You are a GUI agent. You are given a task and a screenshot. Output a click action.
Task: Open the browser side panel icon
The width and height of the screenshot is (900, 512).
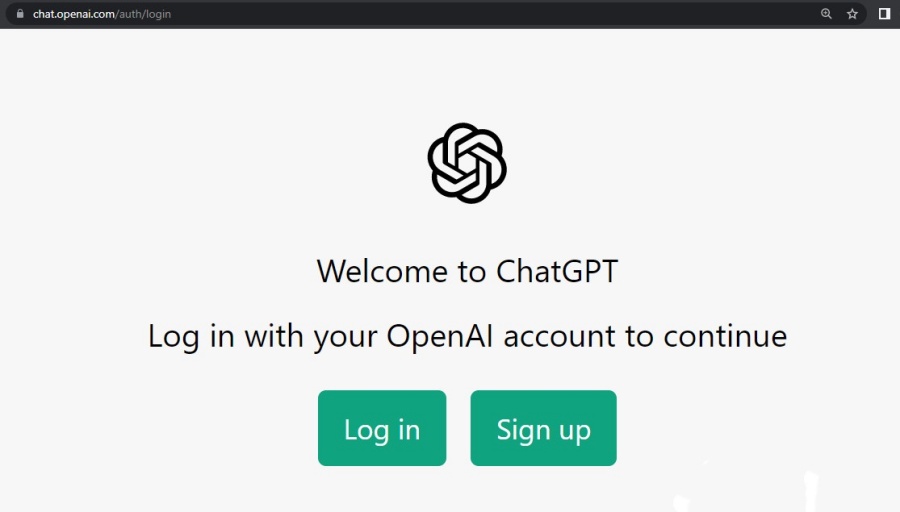pos(885,14)
